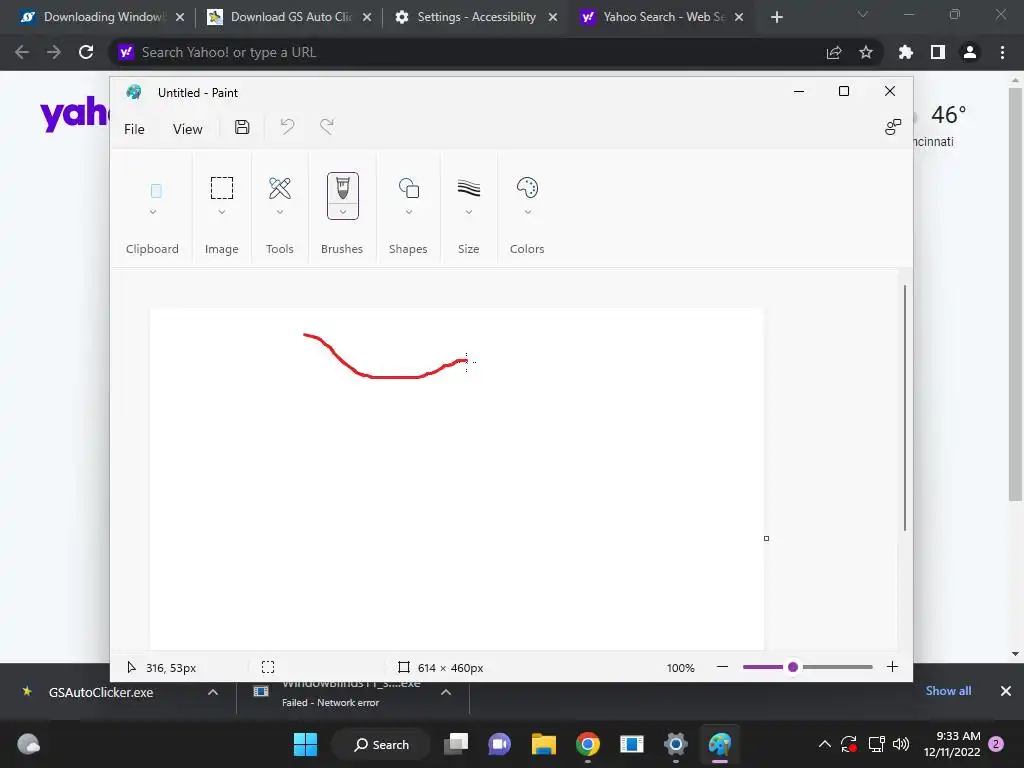The width and height of the screenshot is (1024, 768).
Task: Click the Redo arrow in Paint
Action: [x=327, y=127]
